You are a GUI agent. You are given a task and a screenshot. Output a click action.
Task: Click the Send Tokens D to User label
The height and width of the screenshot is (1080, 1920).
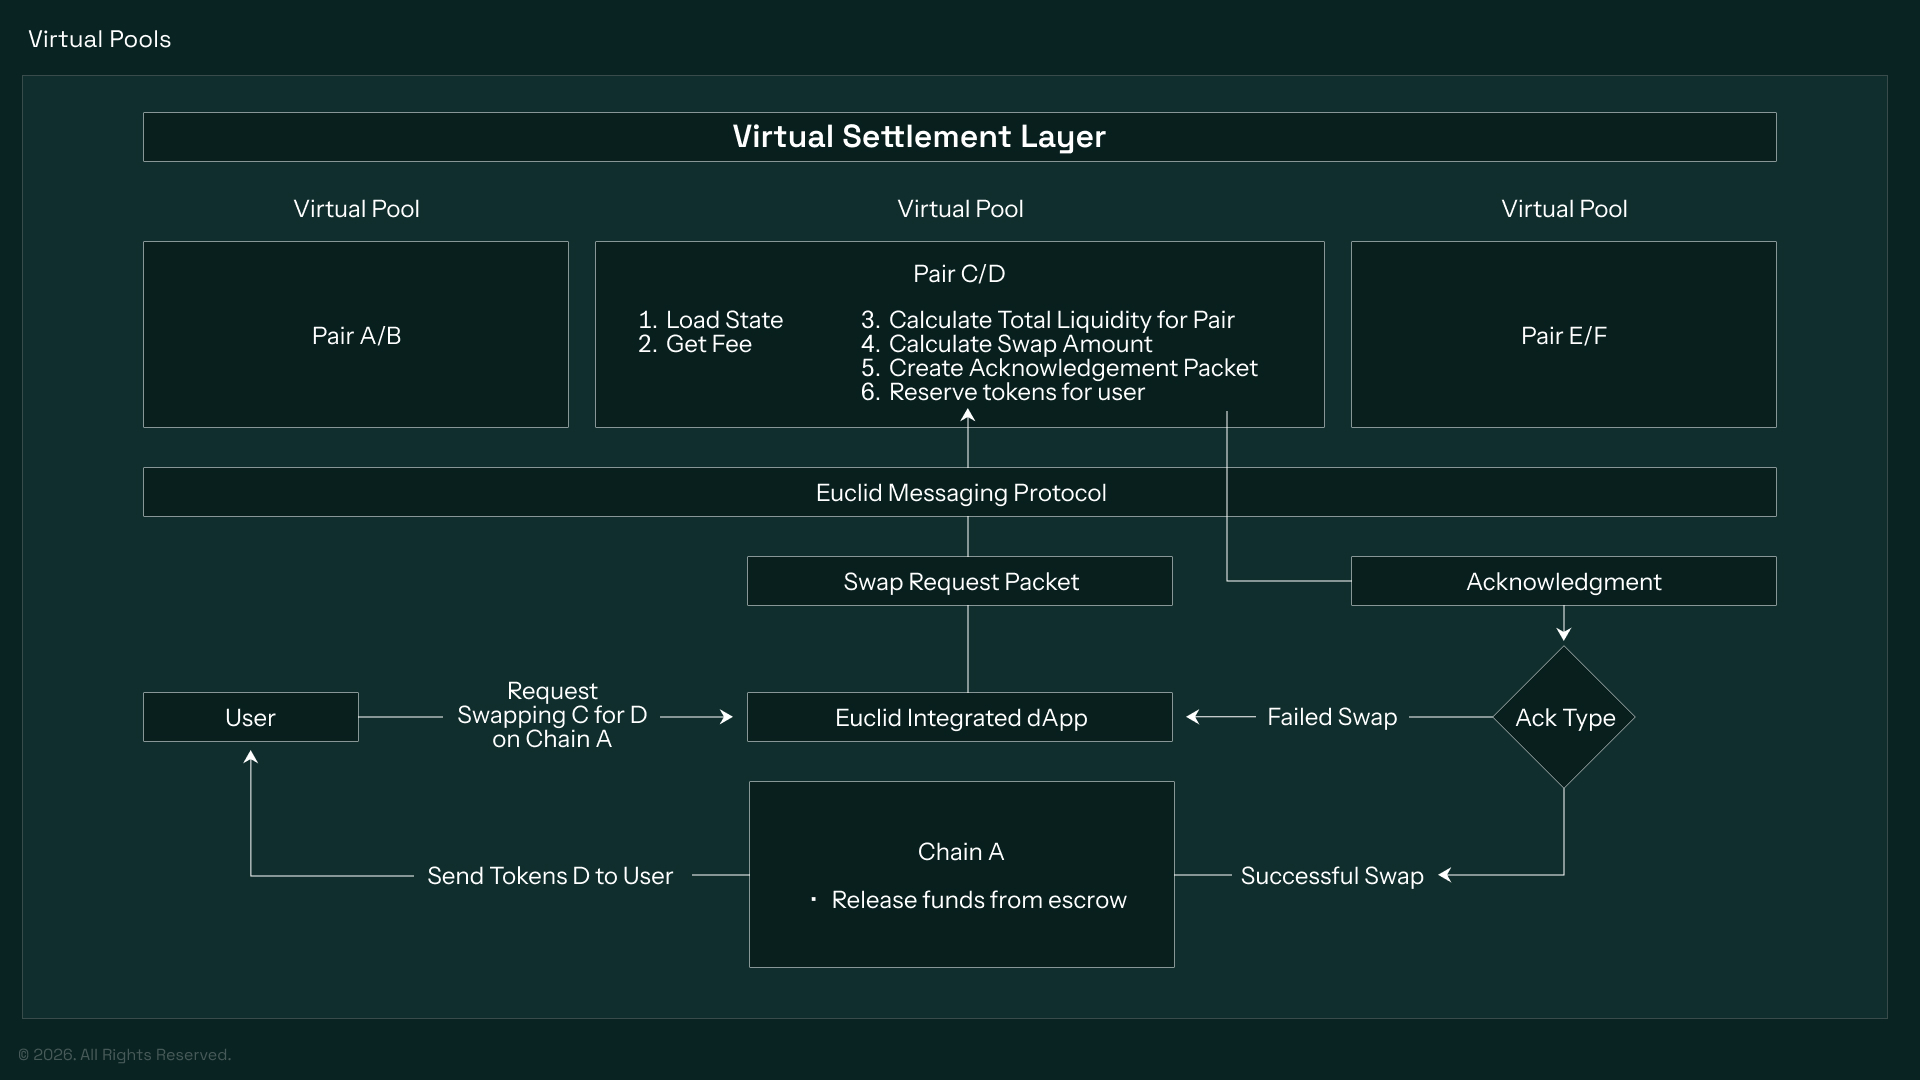click(550, 875)
